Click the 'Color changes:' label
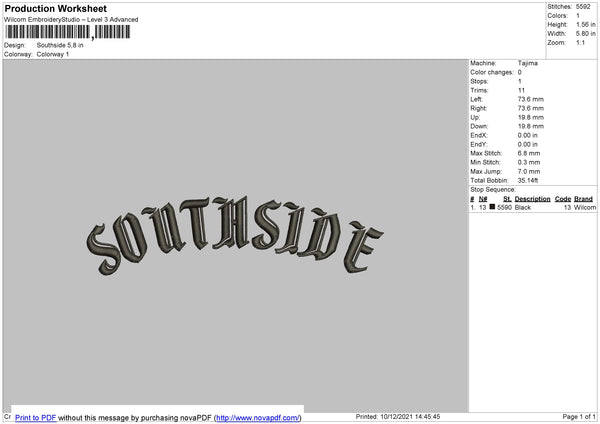This screenshot has height=424, width=600. 492,72
